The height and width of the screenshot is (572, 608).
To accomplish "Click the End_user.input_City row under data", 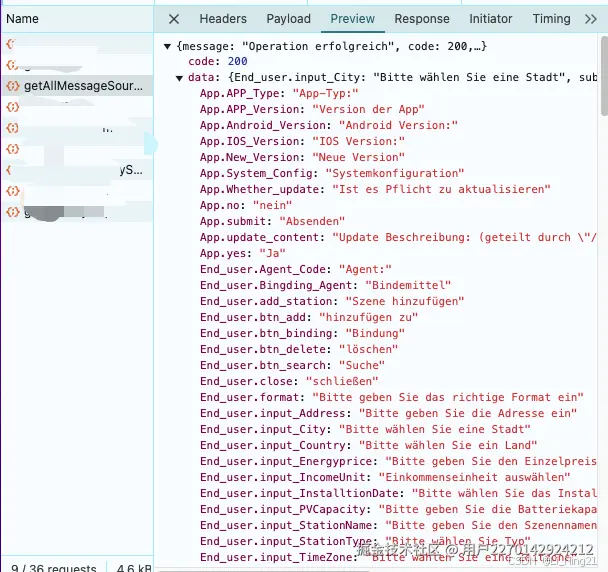I will 365,429.
